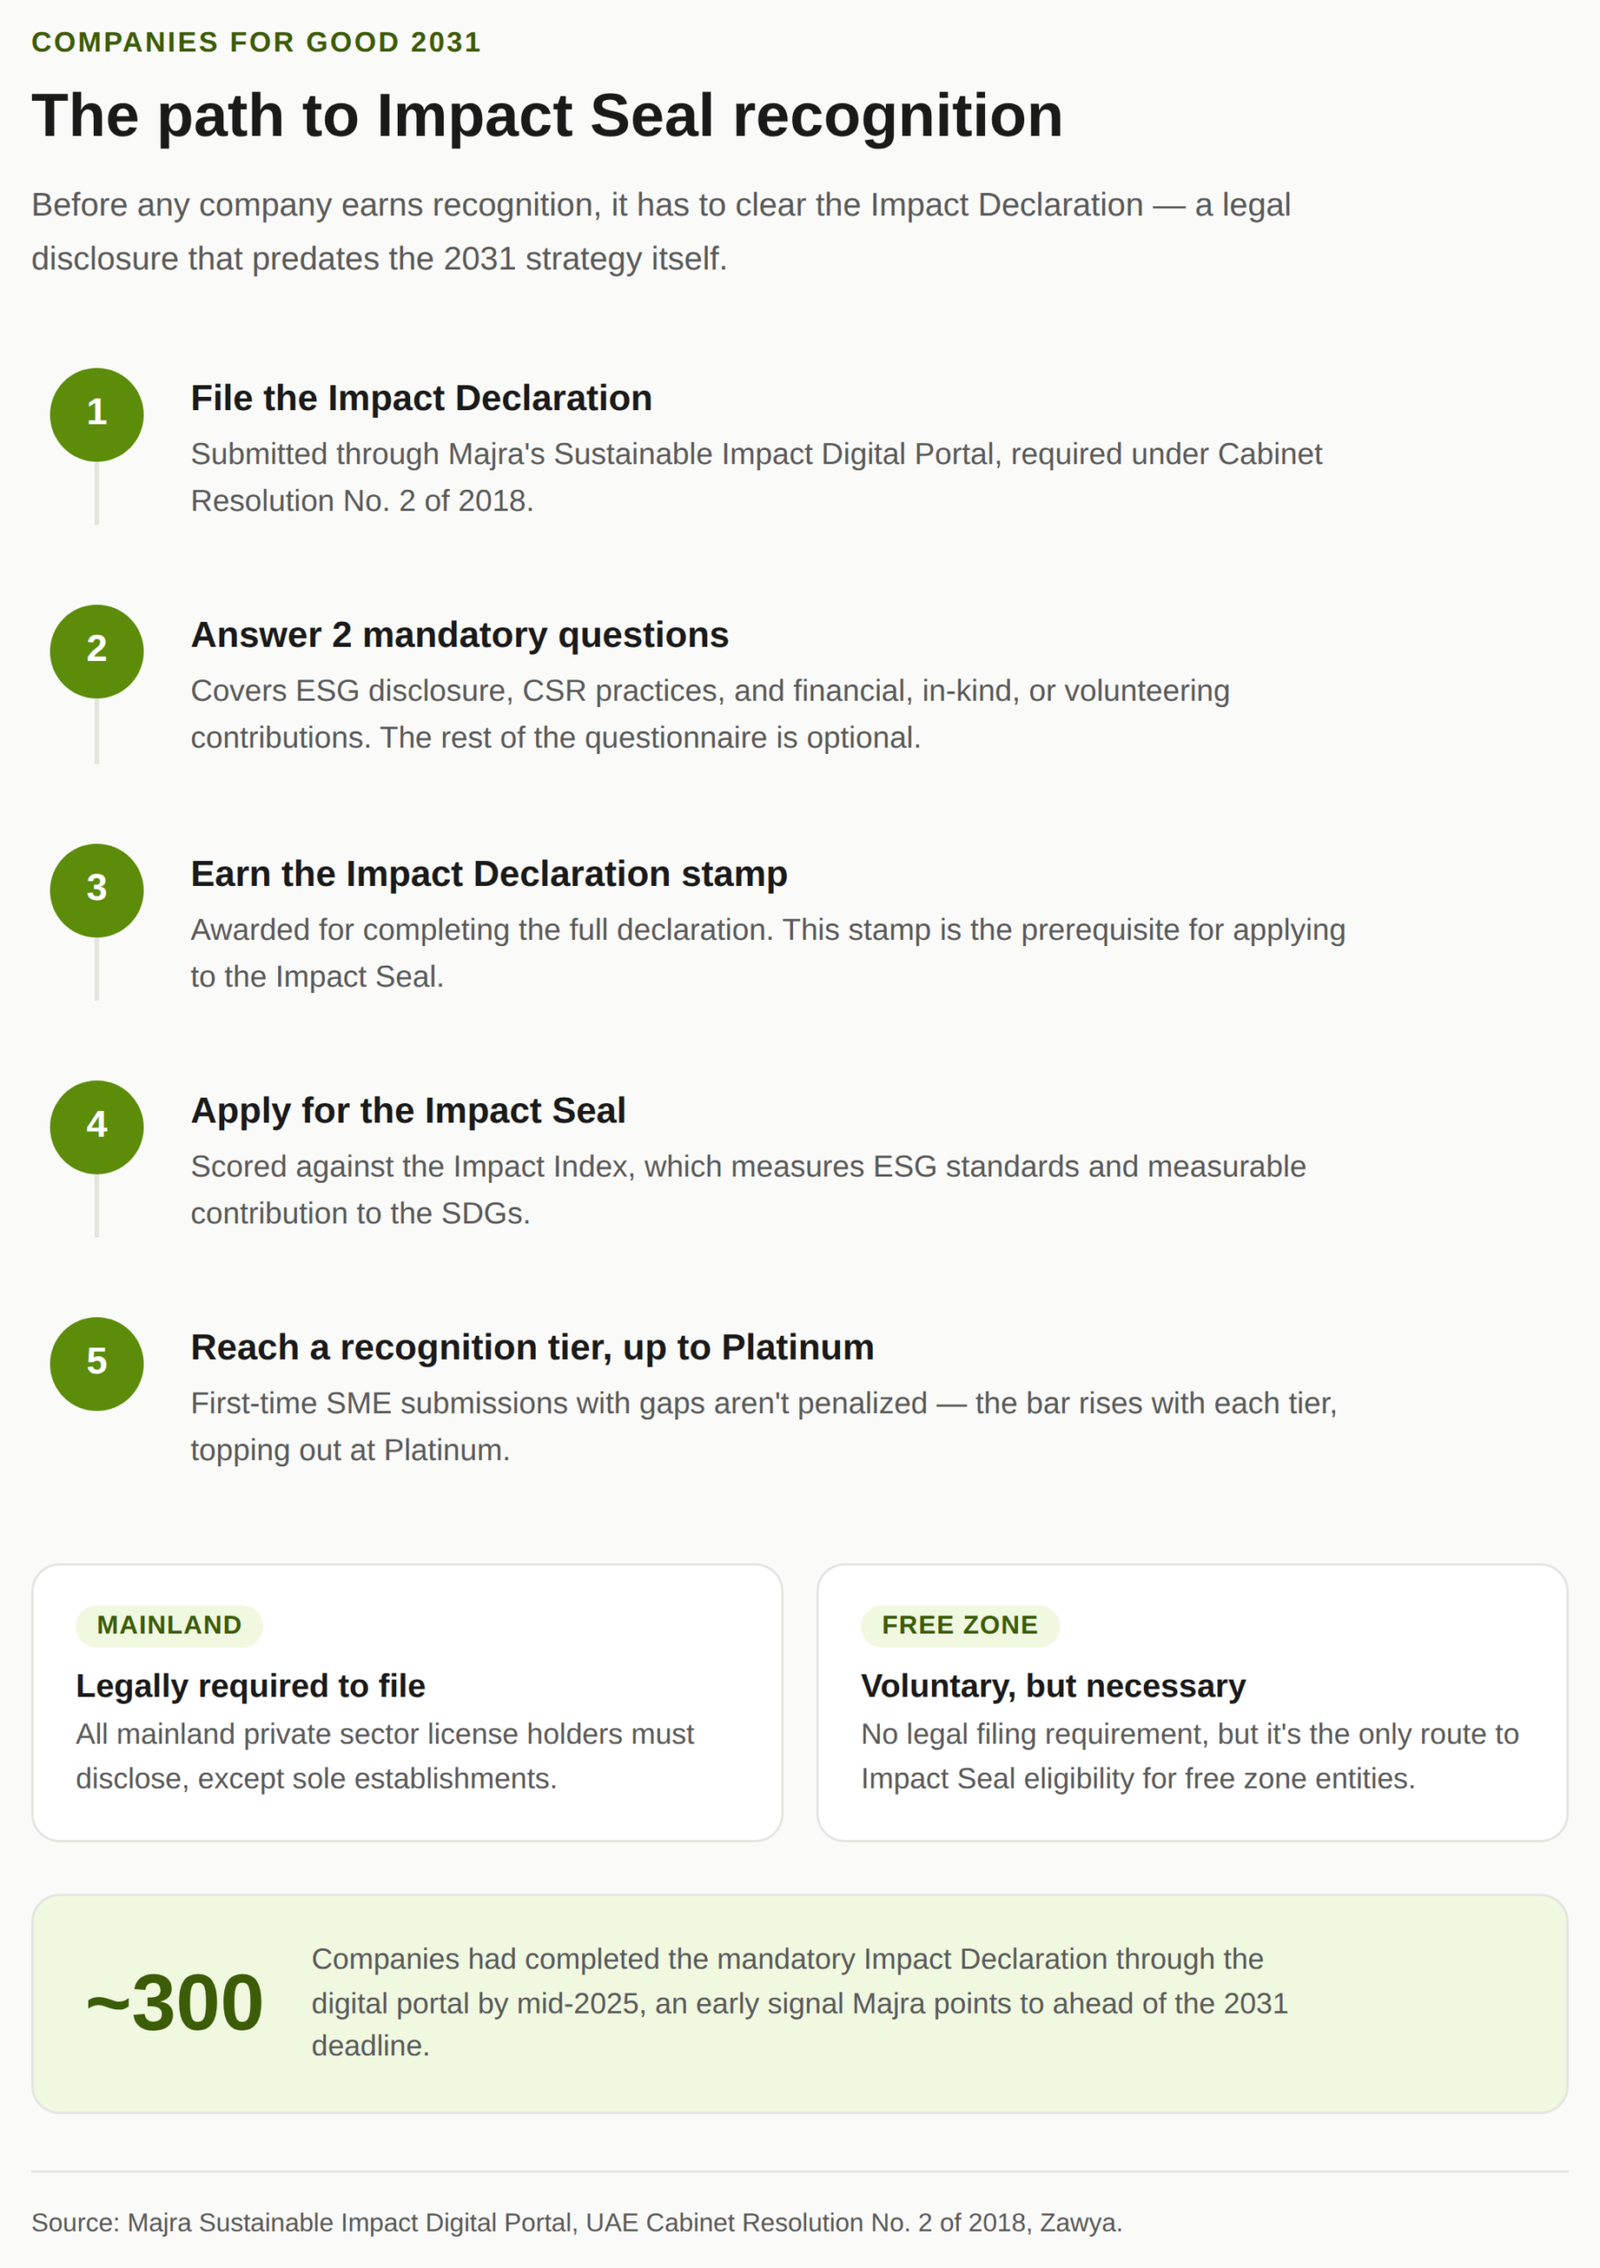Click the ~300 companies description text
Viewport: 1600px width, 2268px height.
[799, 2003]
